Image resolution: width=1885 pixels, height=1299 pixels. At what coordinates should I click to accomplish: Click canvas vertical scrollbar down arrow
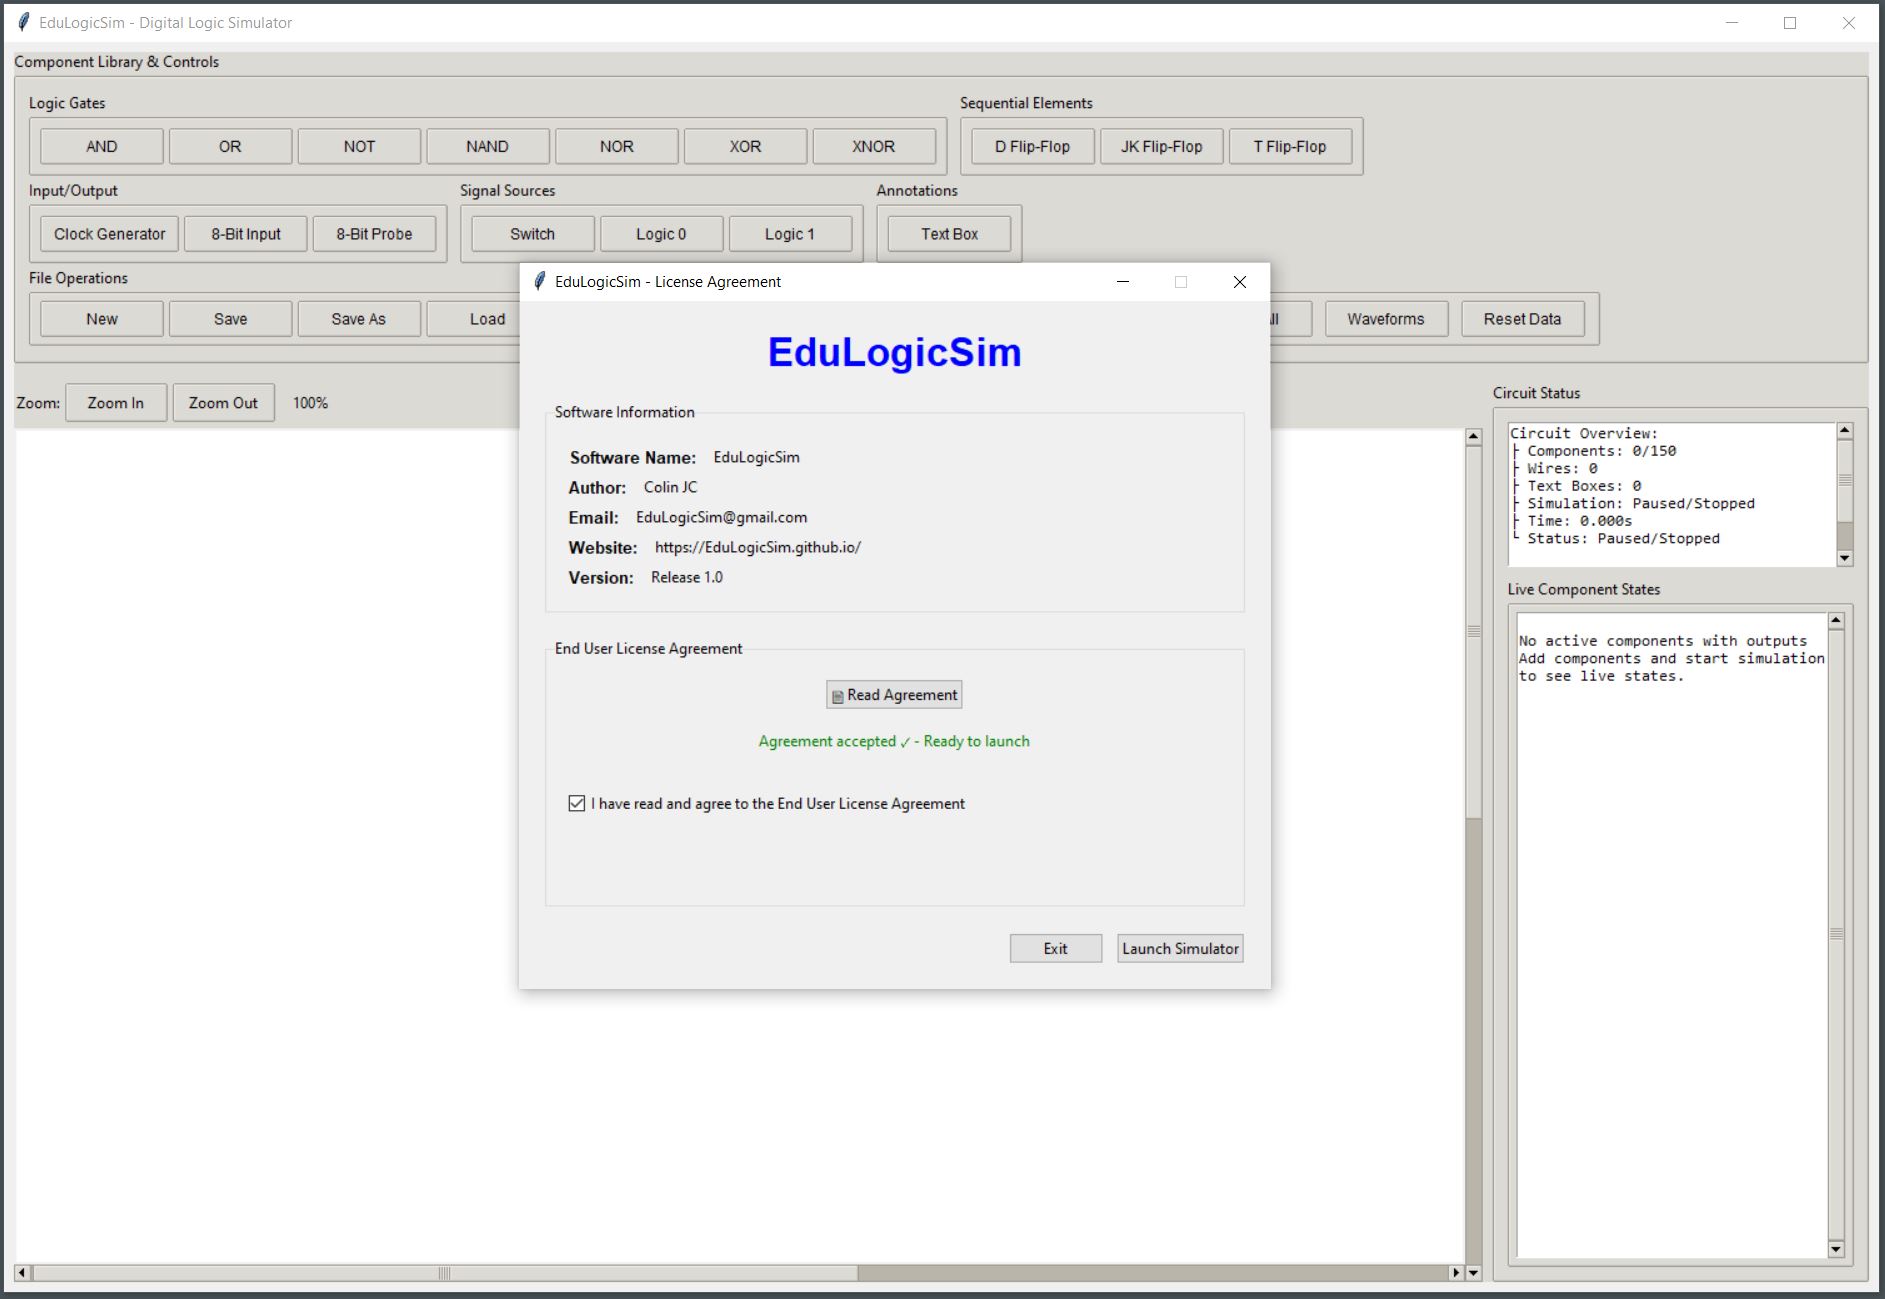pos(1473,1273)
